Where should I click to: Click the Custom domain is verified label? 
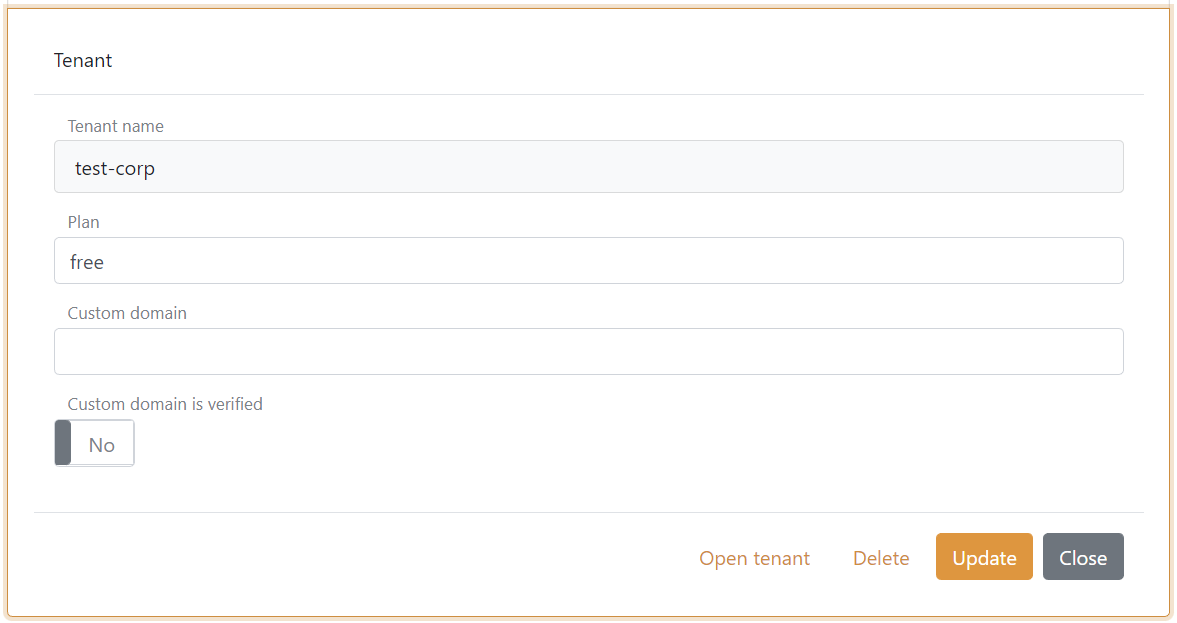164,403
